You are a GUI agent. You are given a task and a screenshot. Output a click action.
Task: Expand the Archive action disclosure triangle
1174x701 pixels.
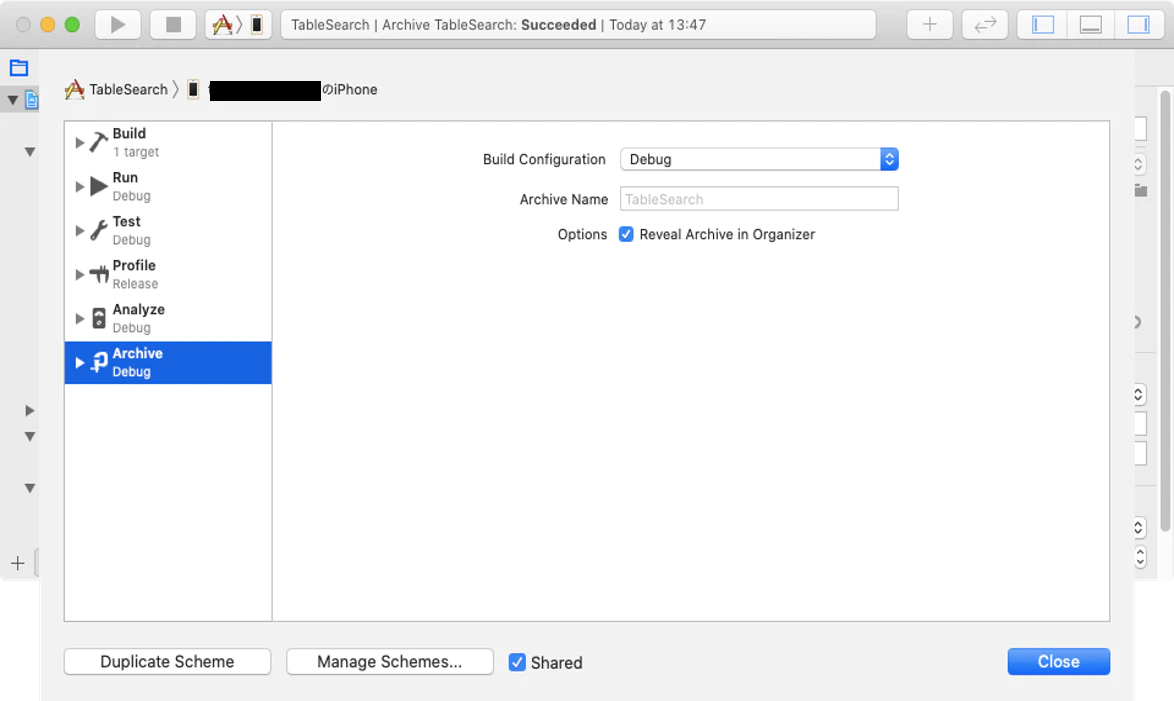click(x=79, y=362)
